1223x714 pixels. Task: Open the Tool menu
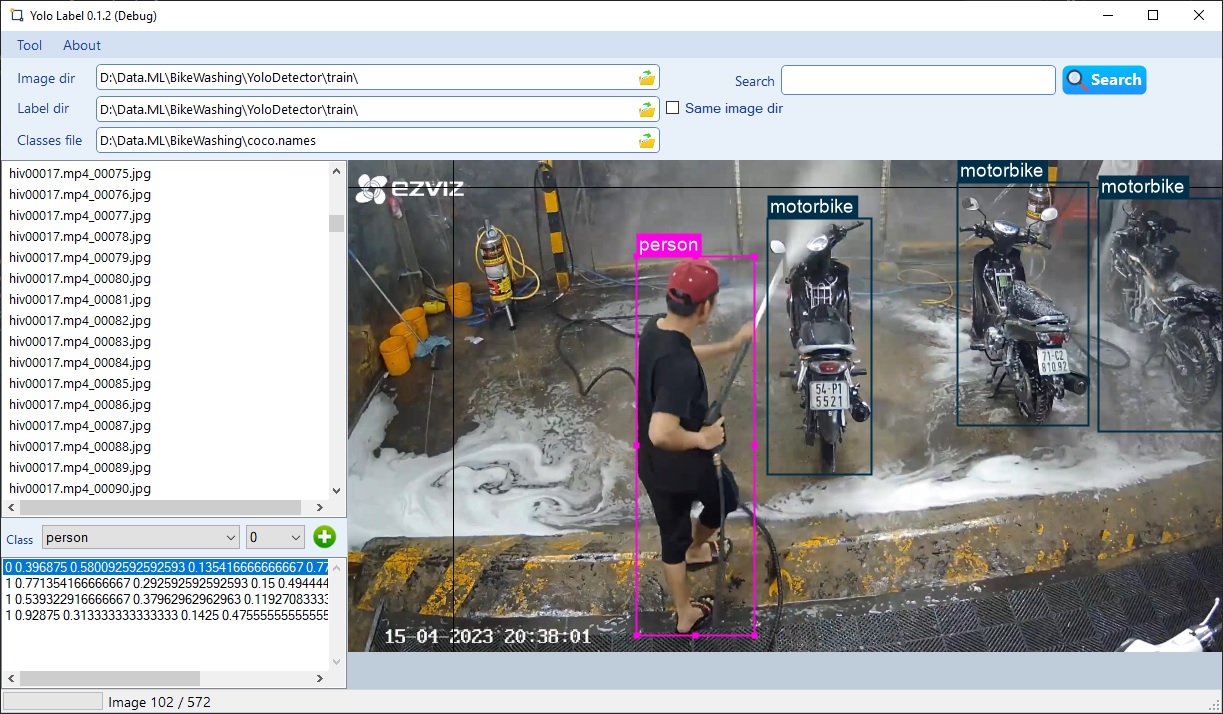(x=30, y=45)
